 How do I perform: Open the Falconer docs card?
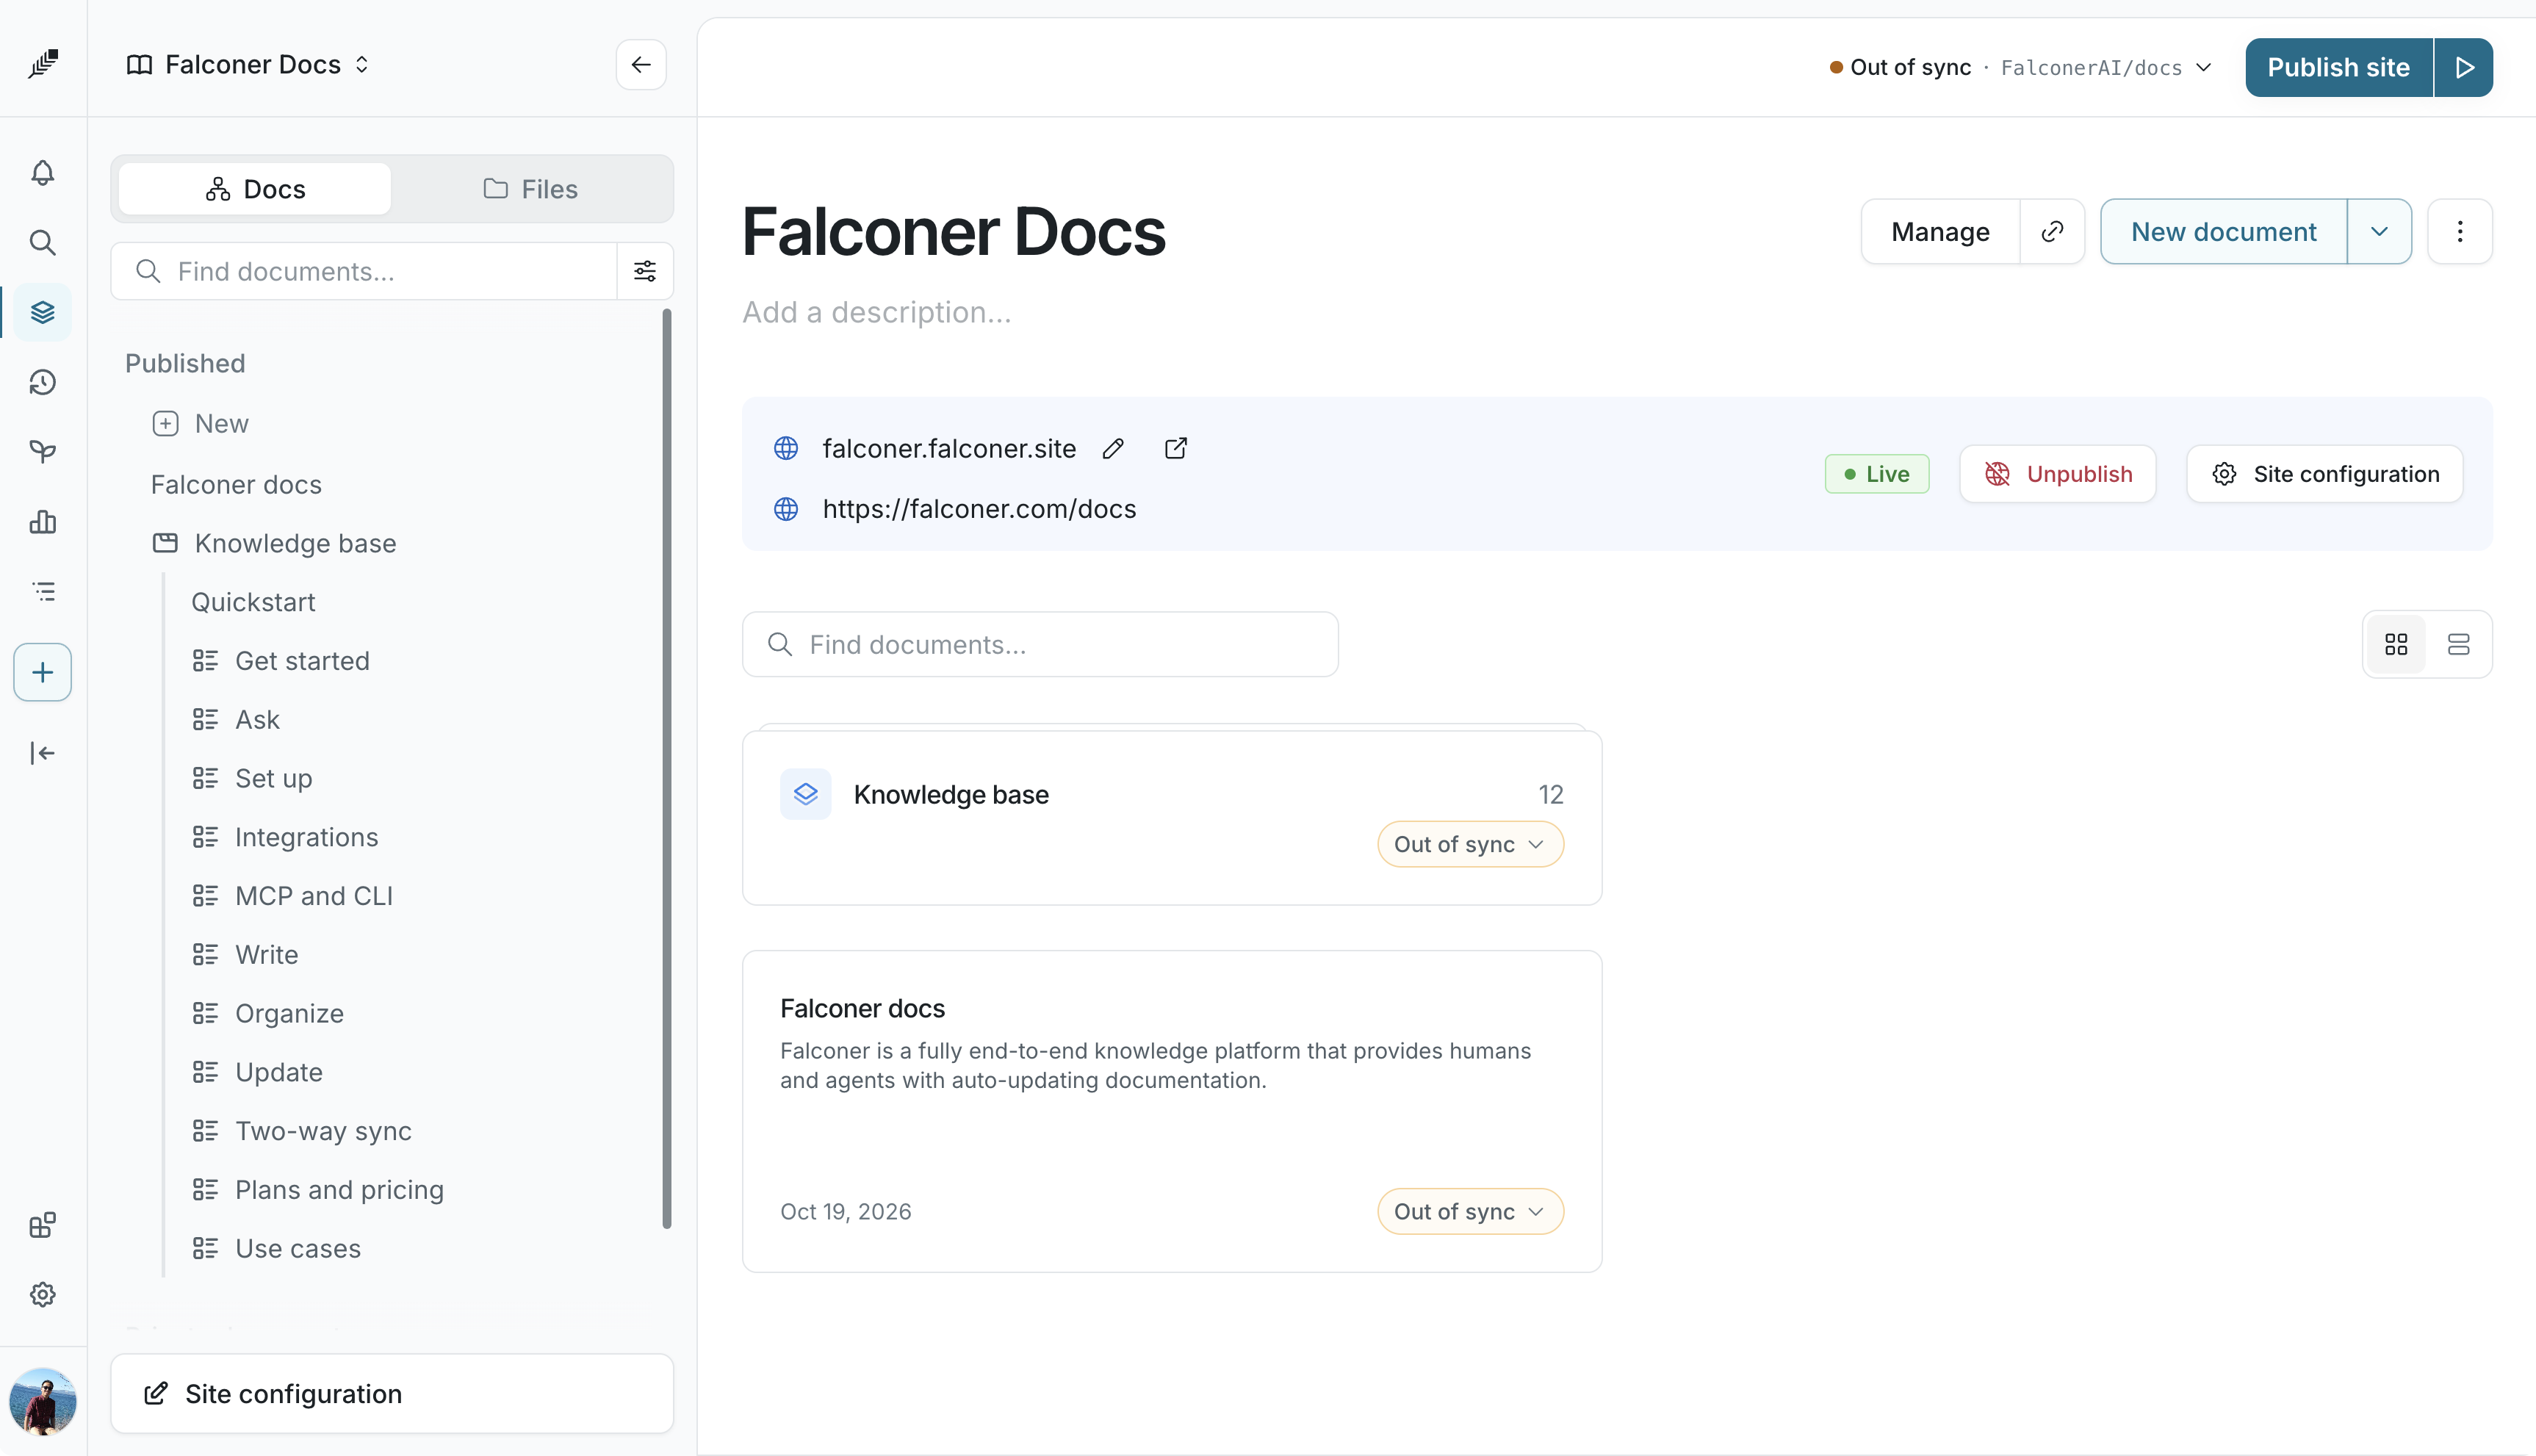[1172, 1111]
